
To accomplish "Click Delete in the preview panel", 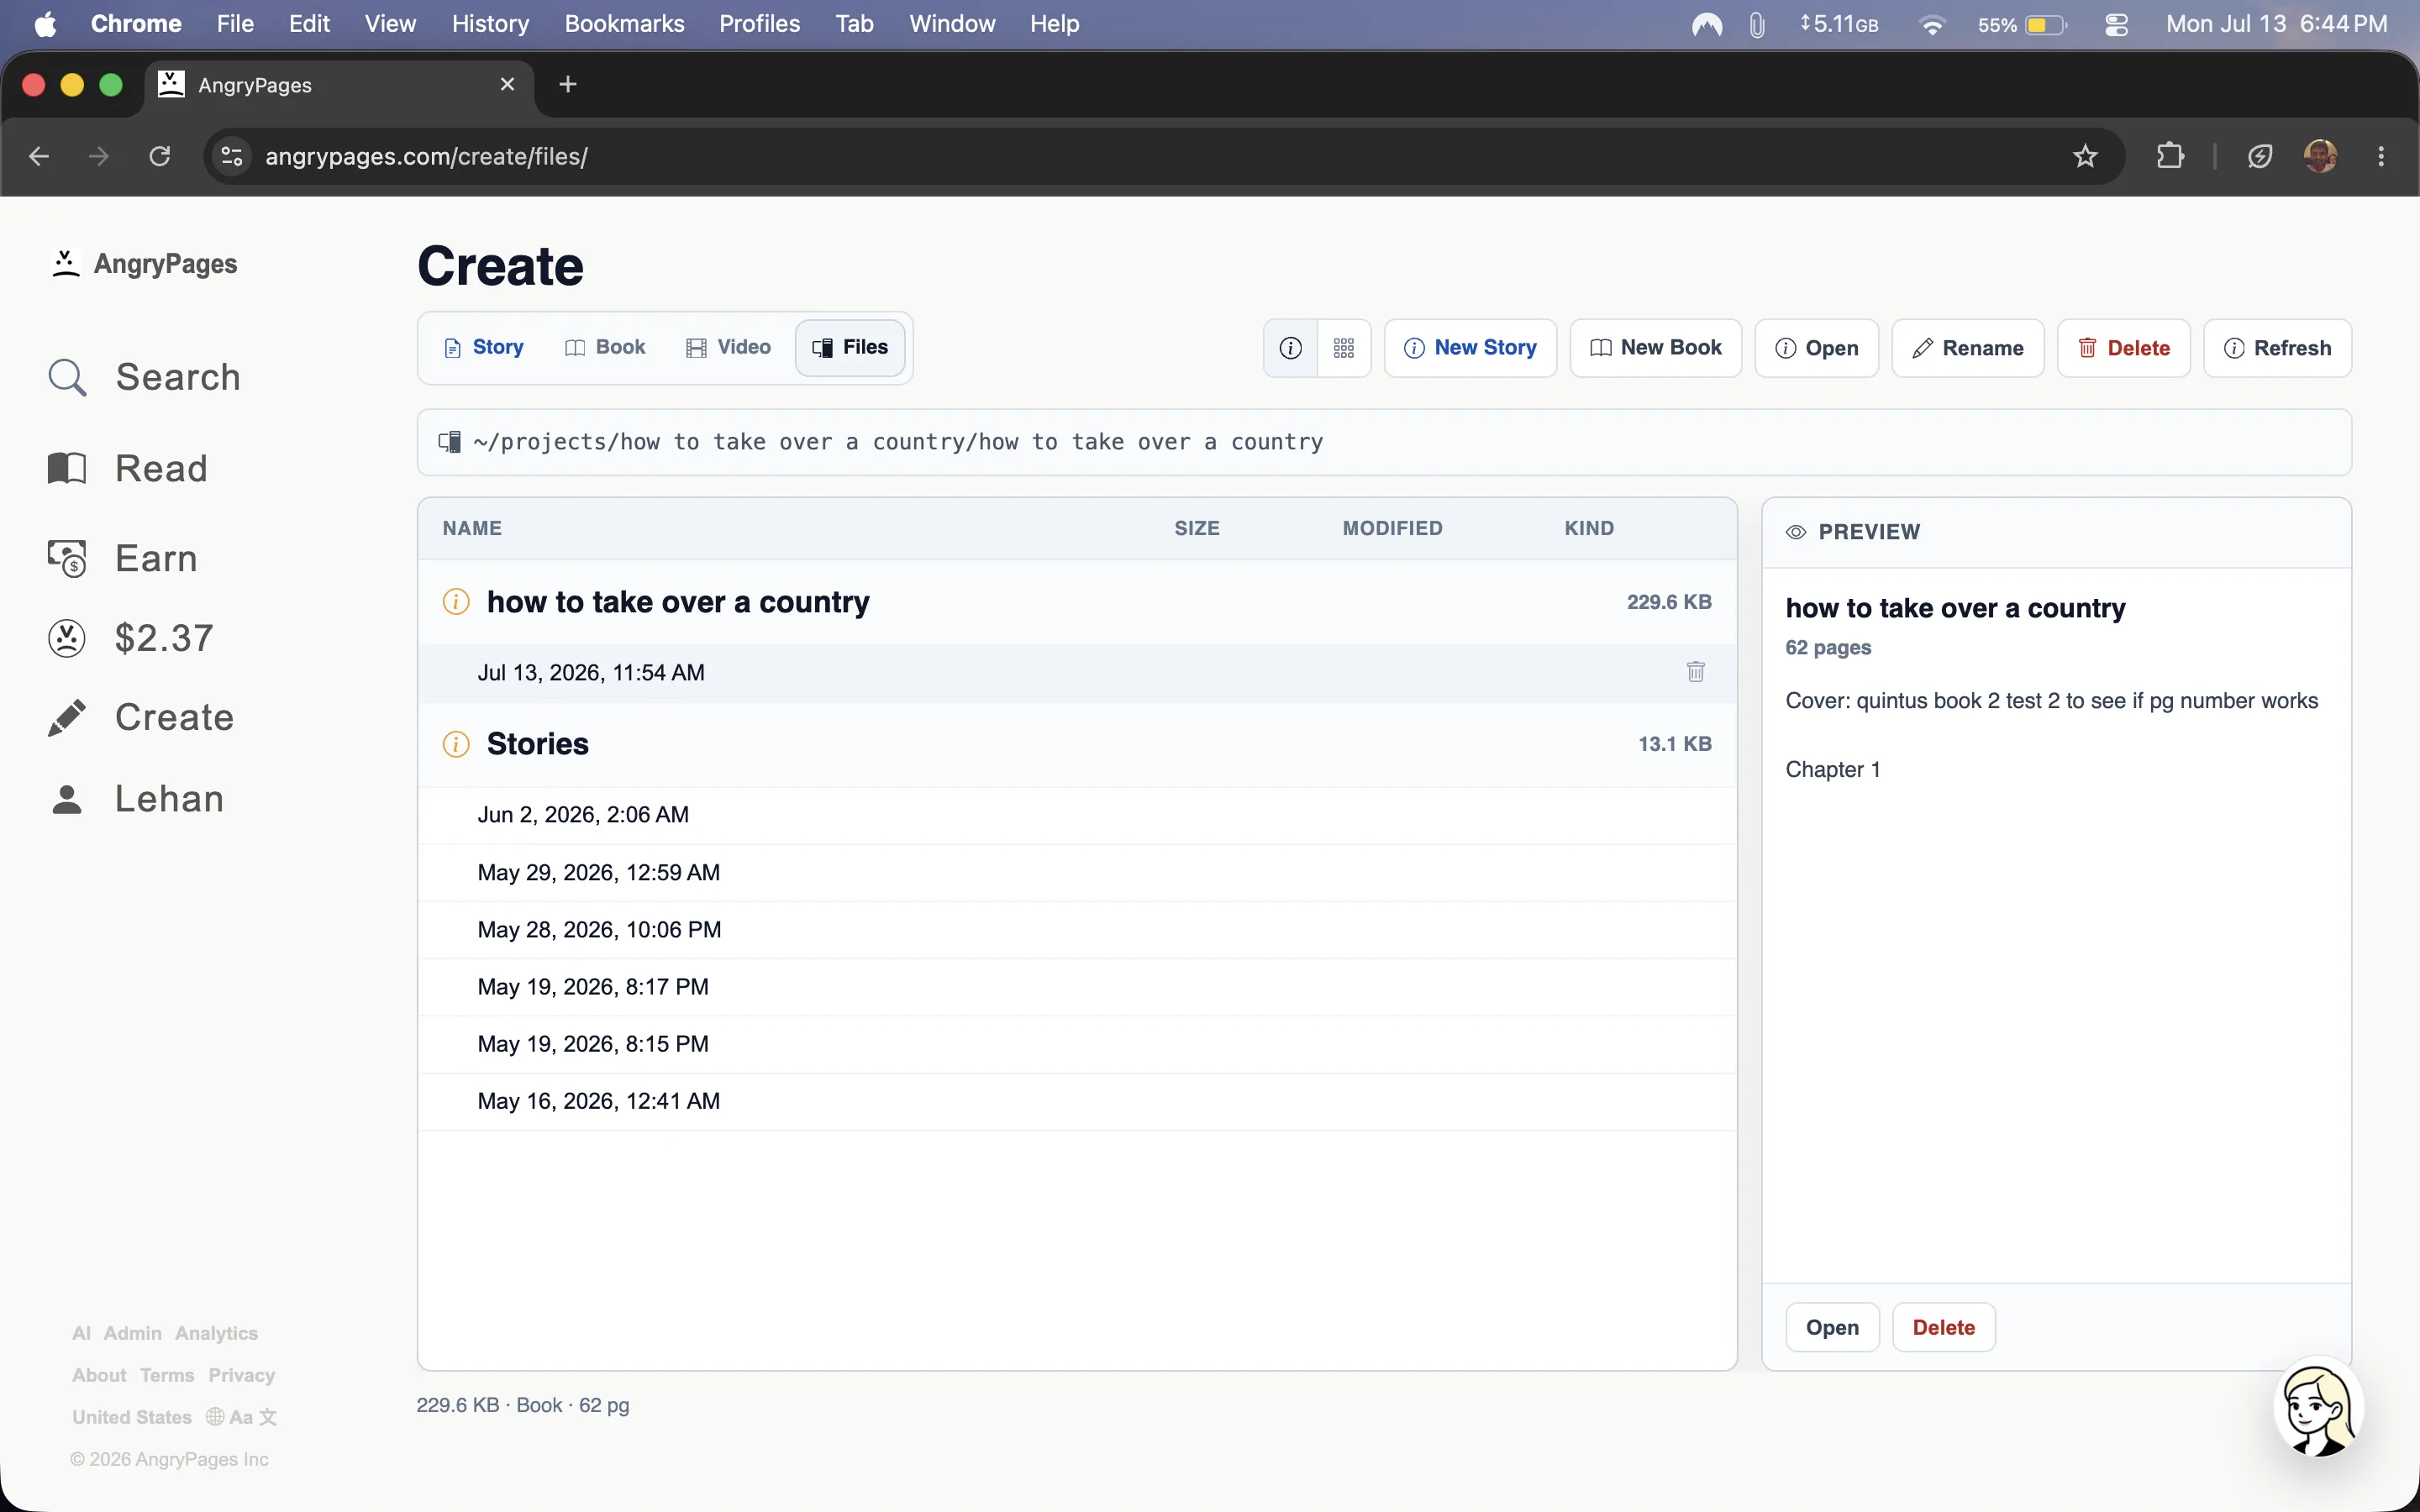I will click(x=1943, y=1327).
